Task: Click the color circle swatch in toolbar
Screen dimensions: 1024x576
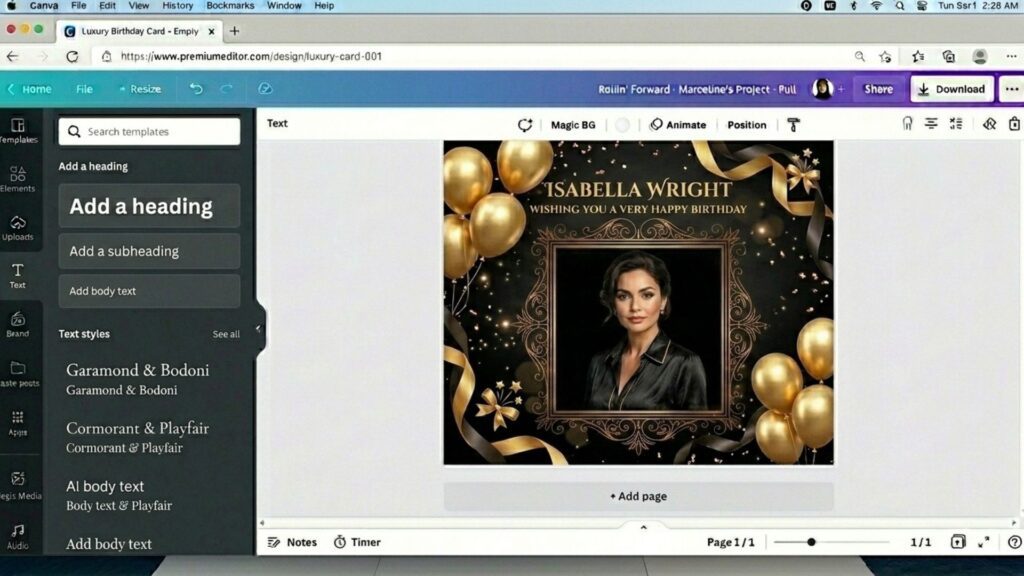Action: tap(622, 125)
